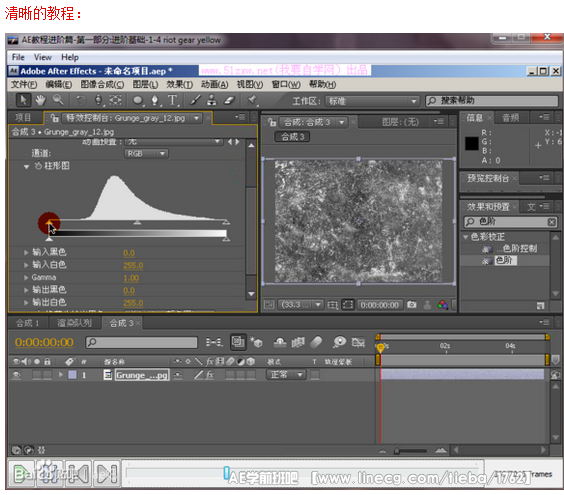Click the histogram input white slider triangle
The image size is (564, 495).
(226, 223)
